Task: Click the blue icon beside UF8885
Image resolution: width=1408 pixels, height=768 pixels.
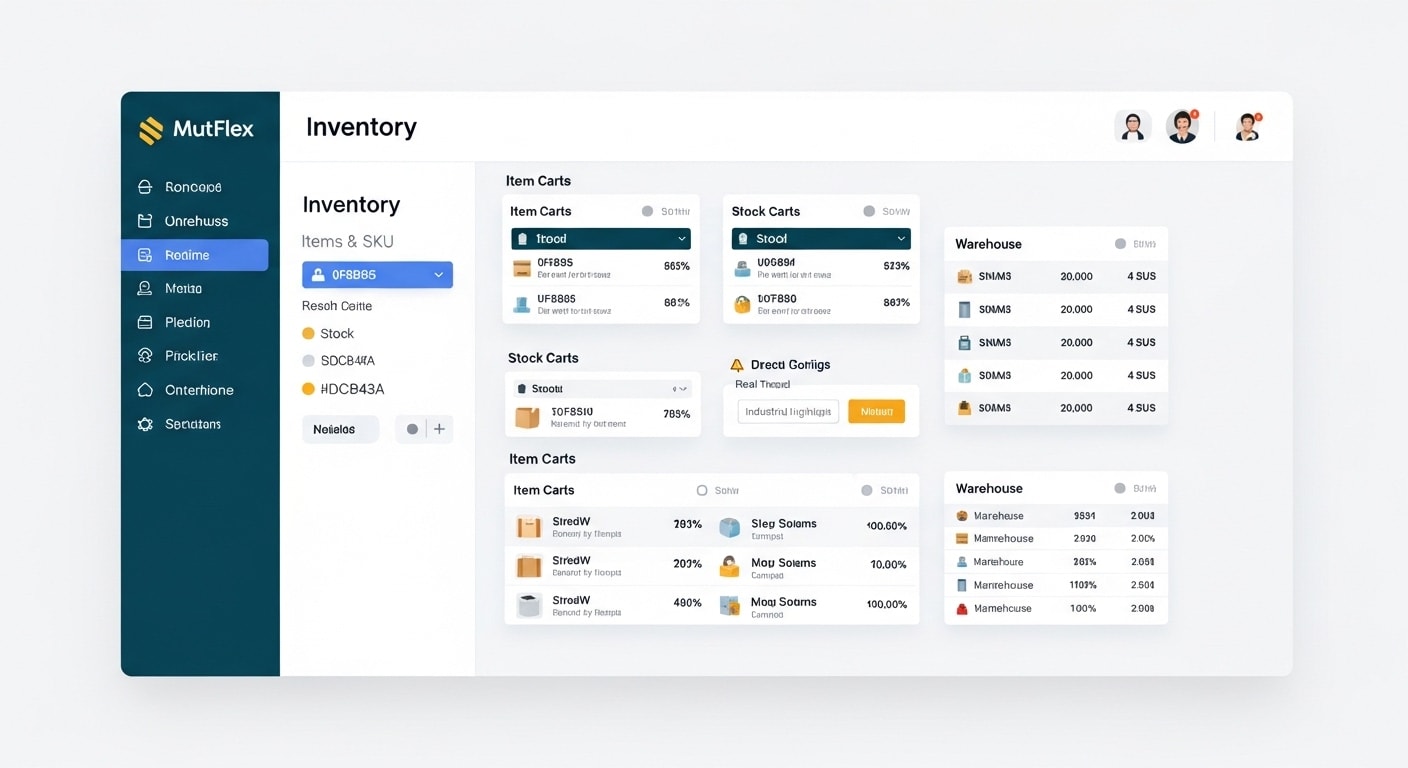Action: (x=521, y=303)
